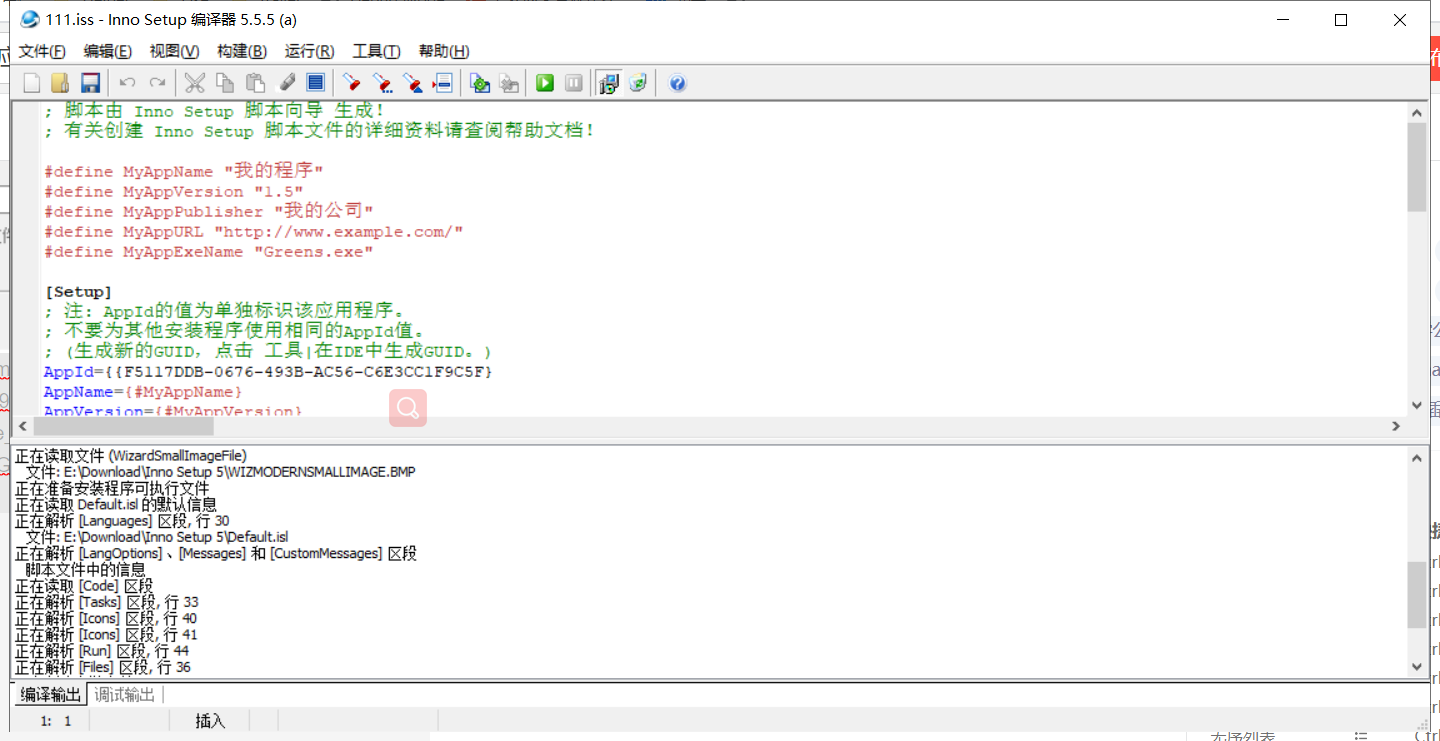Copy selection using toolbar icon
This screenshot has width=1440, height=741.
[x=225, y=83]
